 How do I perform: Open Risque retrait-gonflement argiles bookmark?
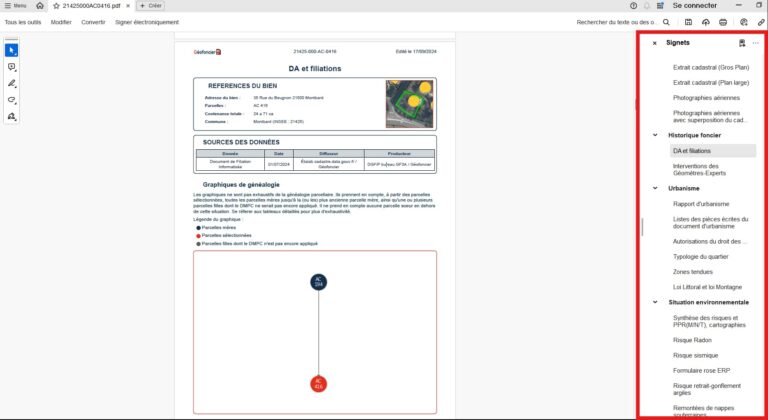pyautogui.click(x=707, y=389)
